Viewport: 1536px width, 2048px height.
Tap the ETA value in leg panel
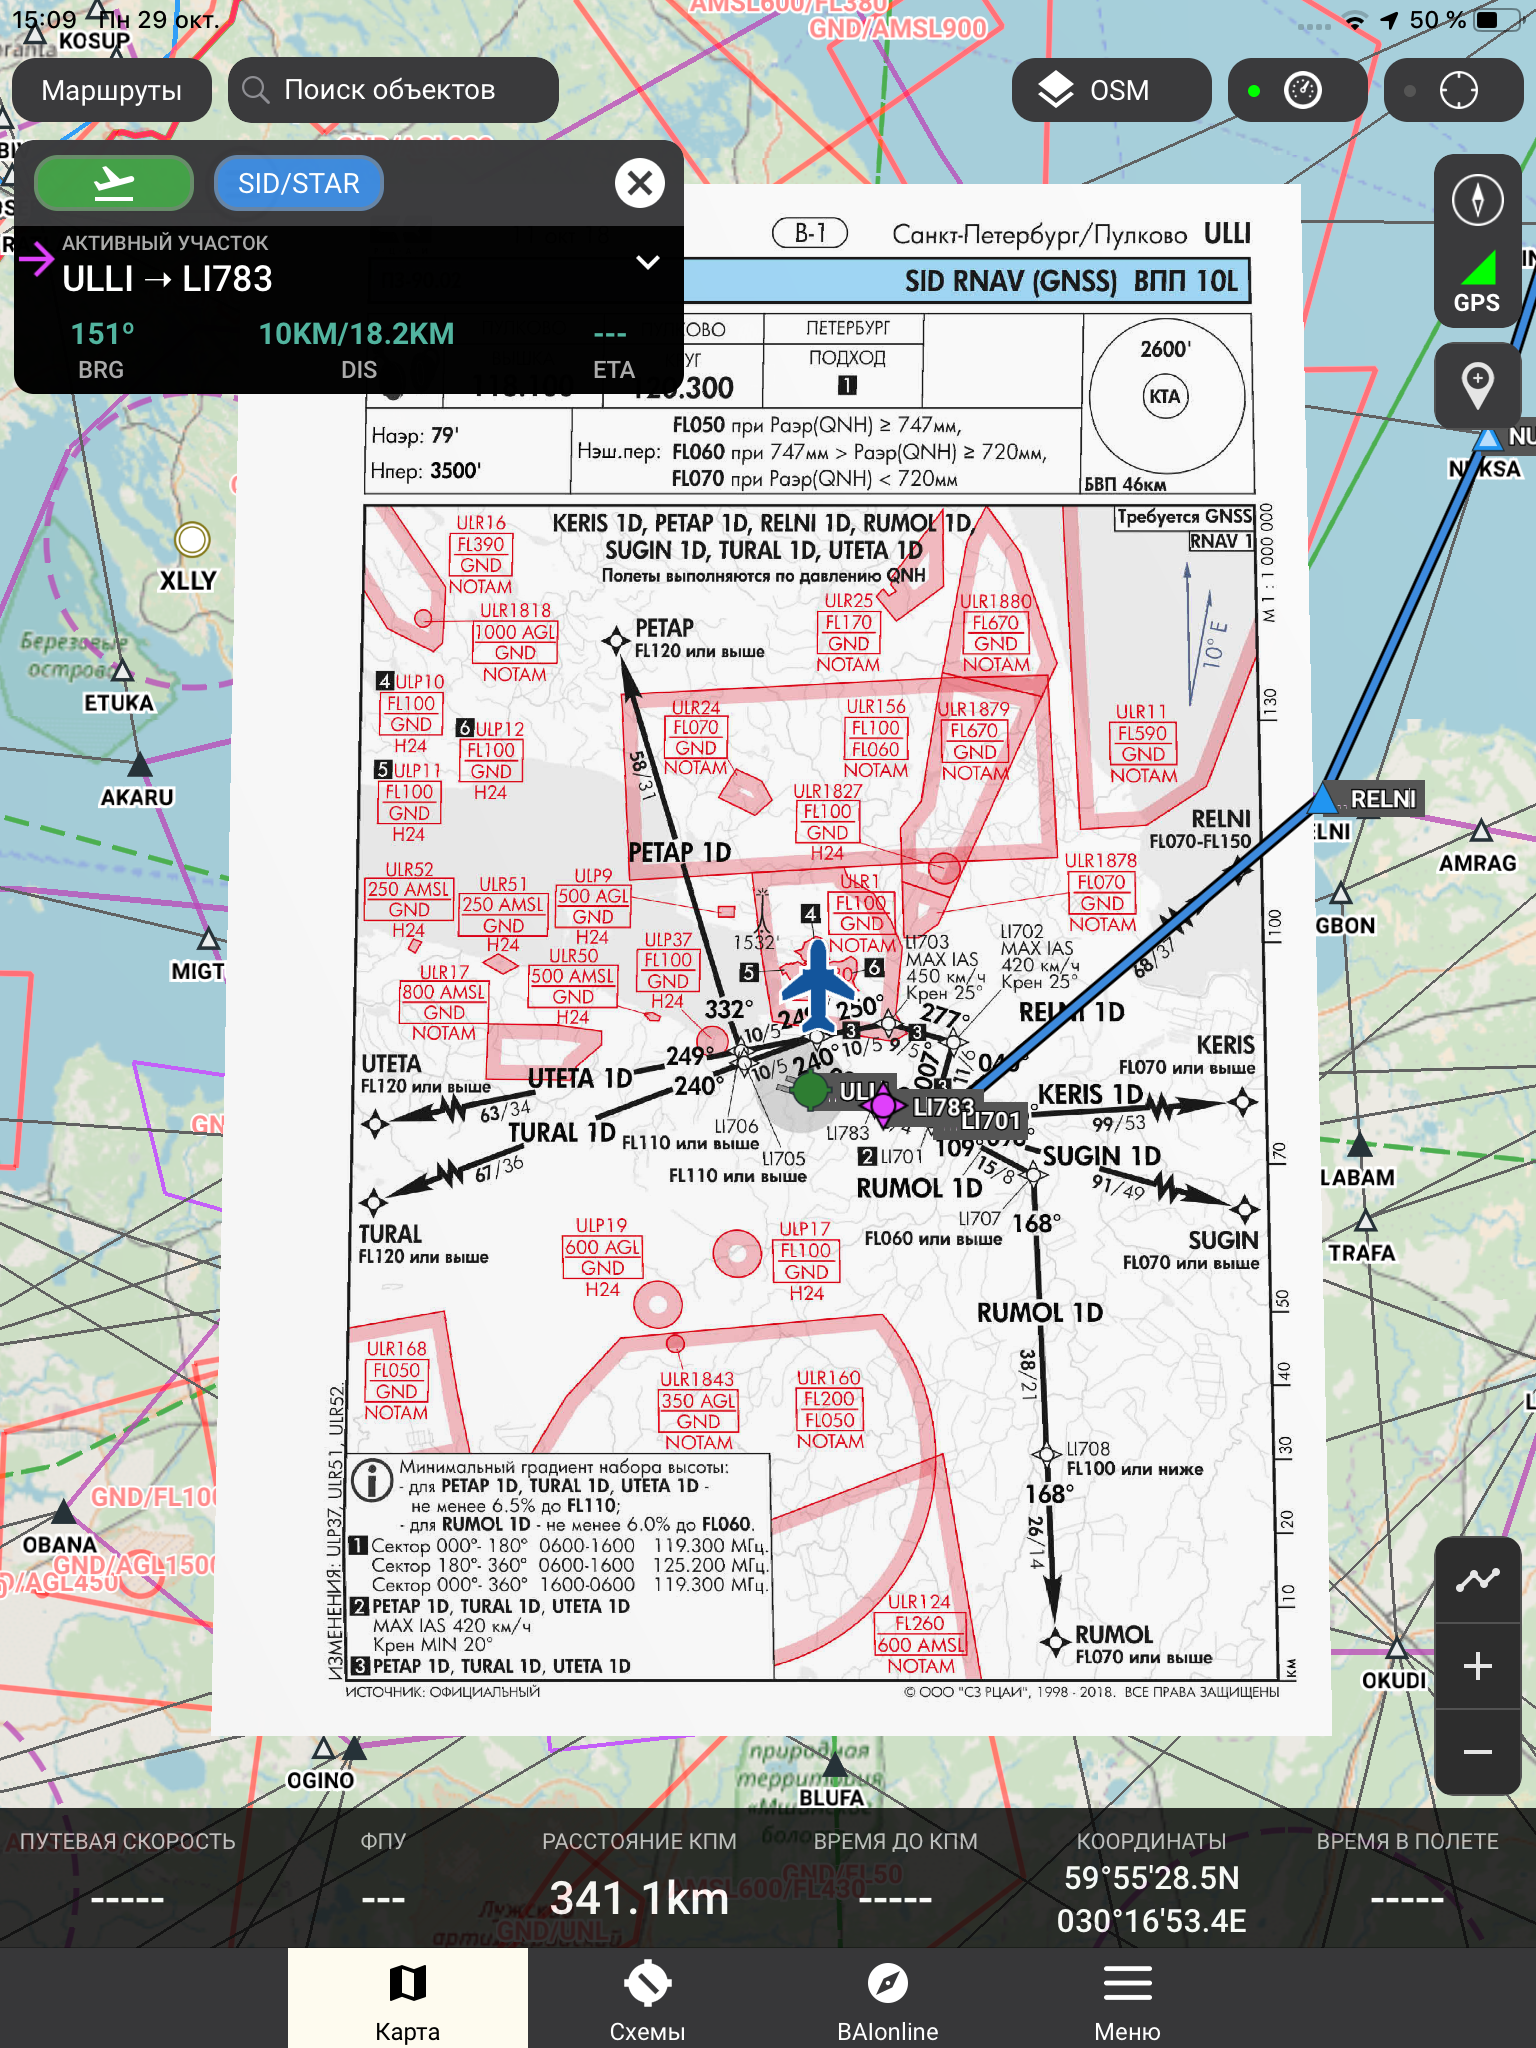610,334
